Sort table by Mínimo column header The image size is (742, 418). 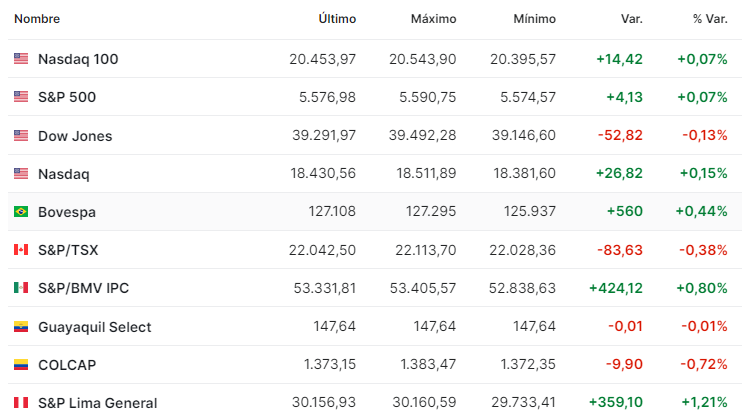pyautogui.click(x=535, y=19)
